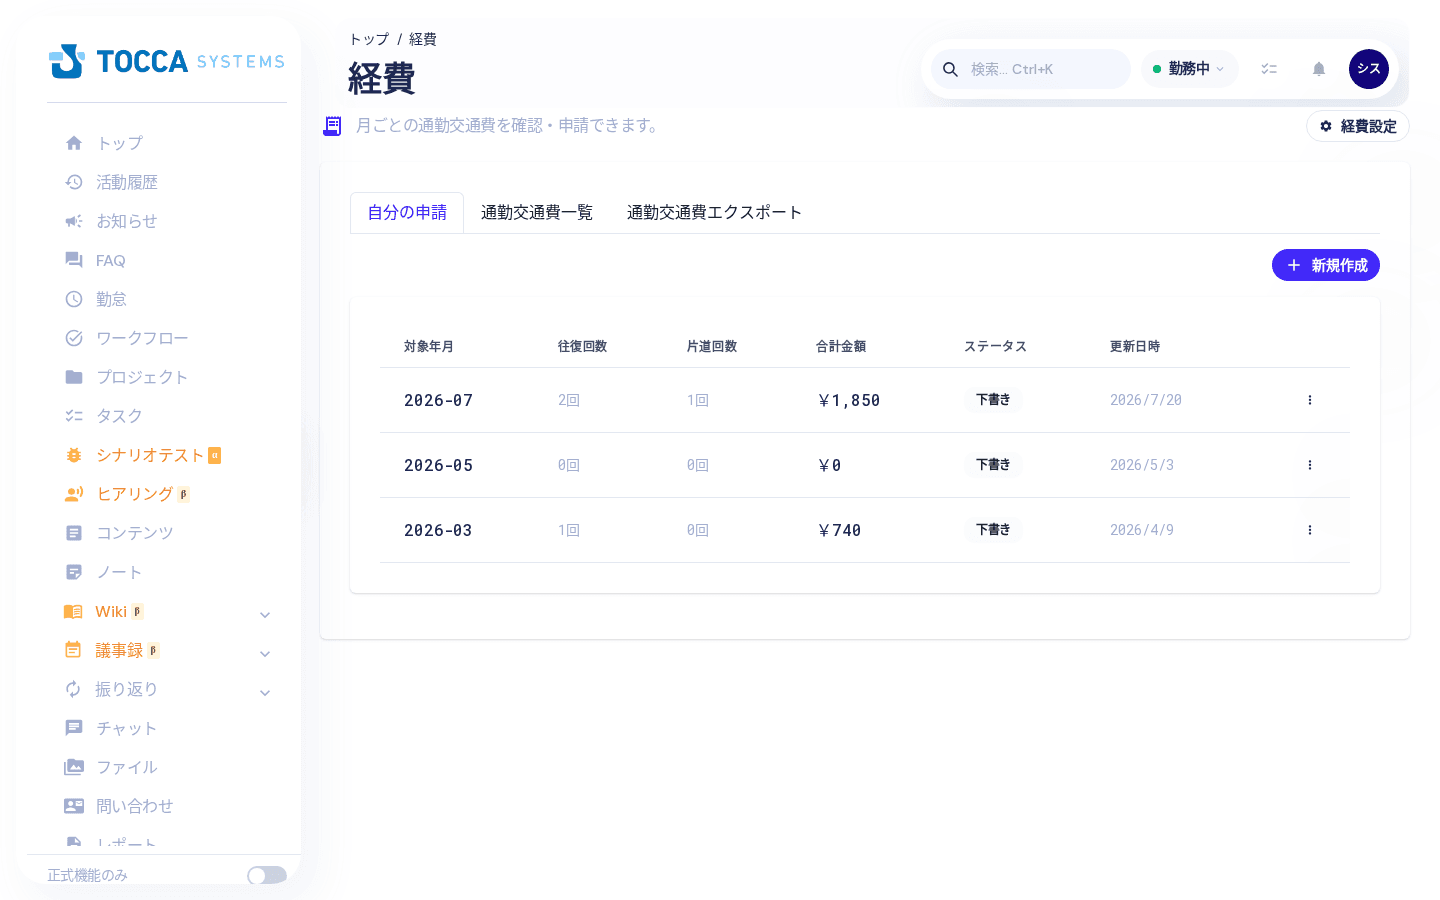This screenshot has width=1440, height=900.
Task: Open 勤怠 clock icon
Action: (74, 299)
